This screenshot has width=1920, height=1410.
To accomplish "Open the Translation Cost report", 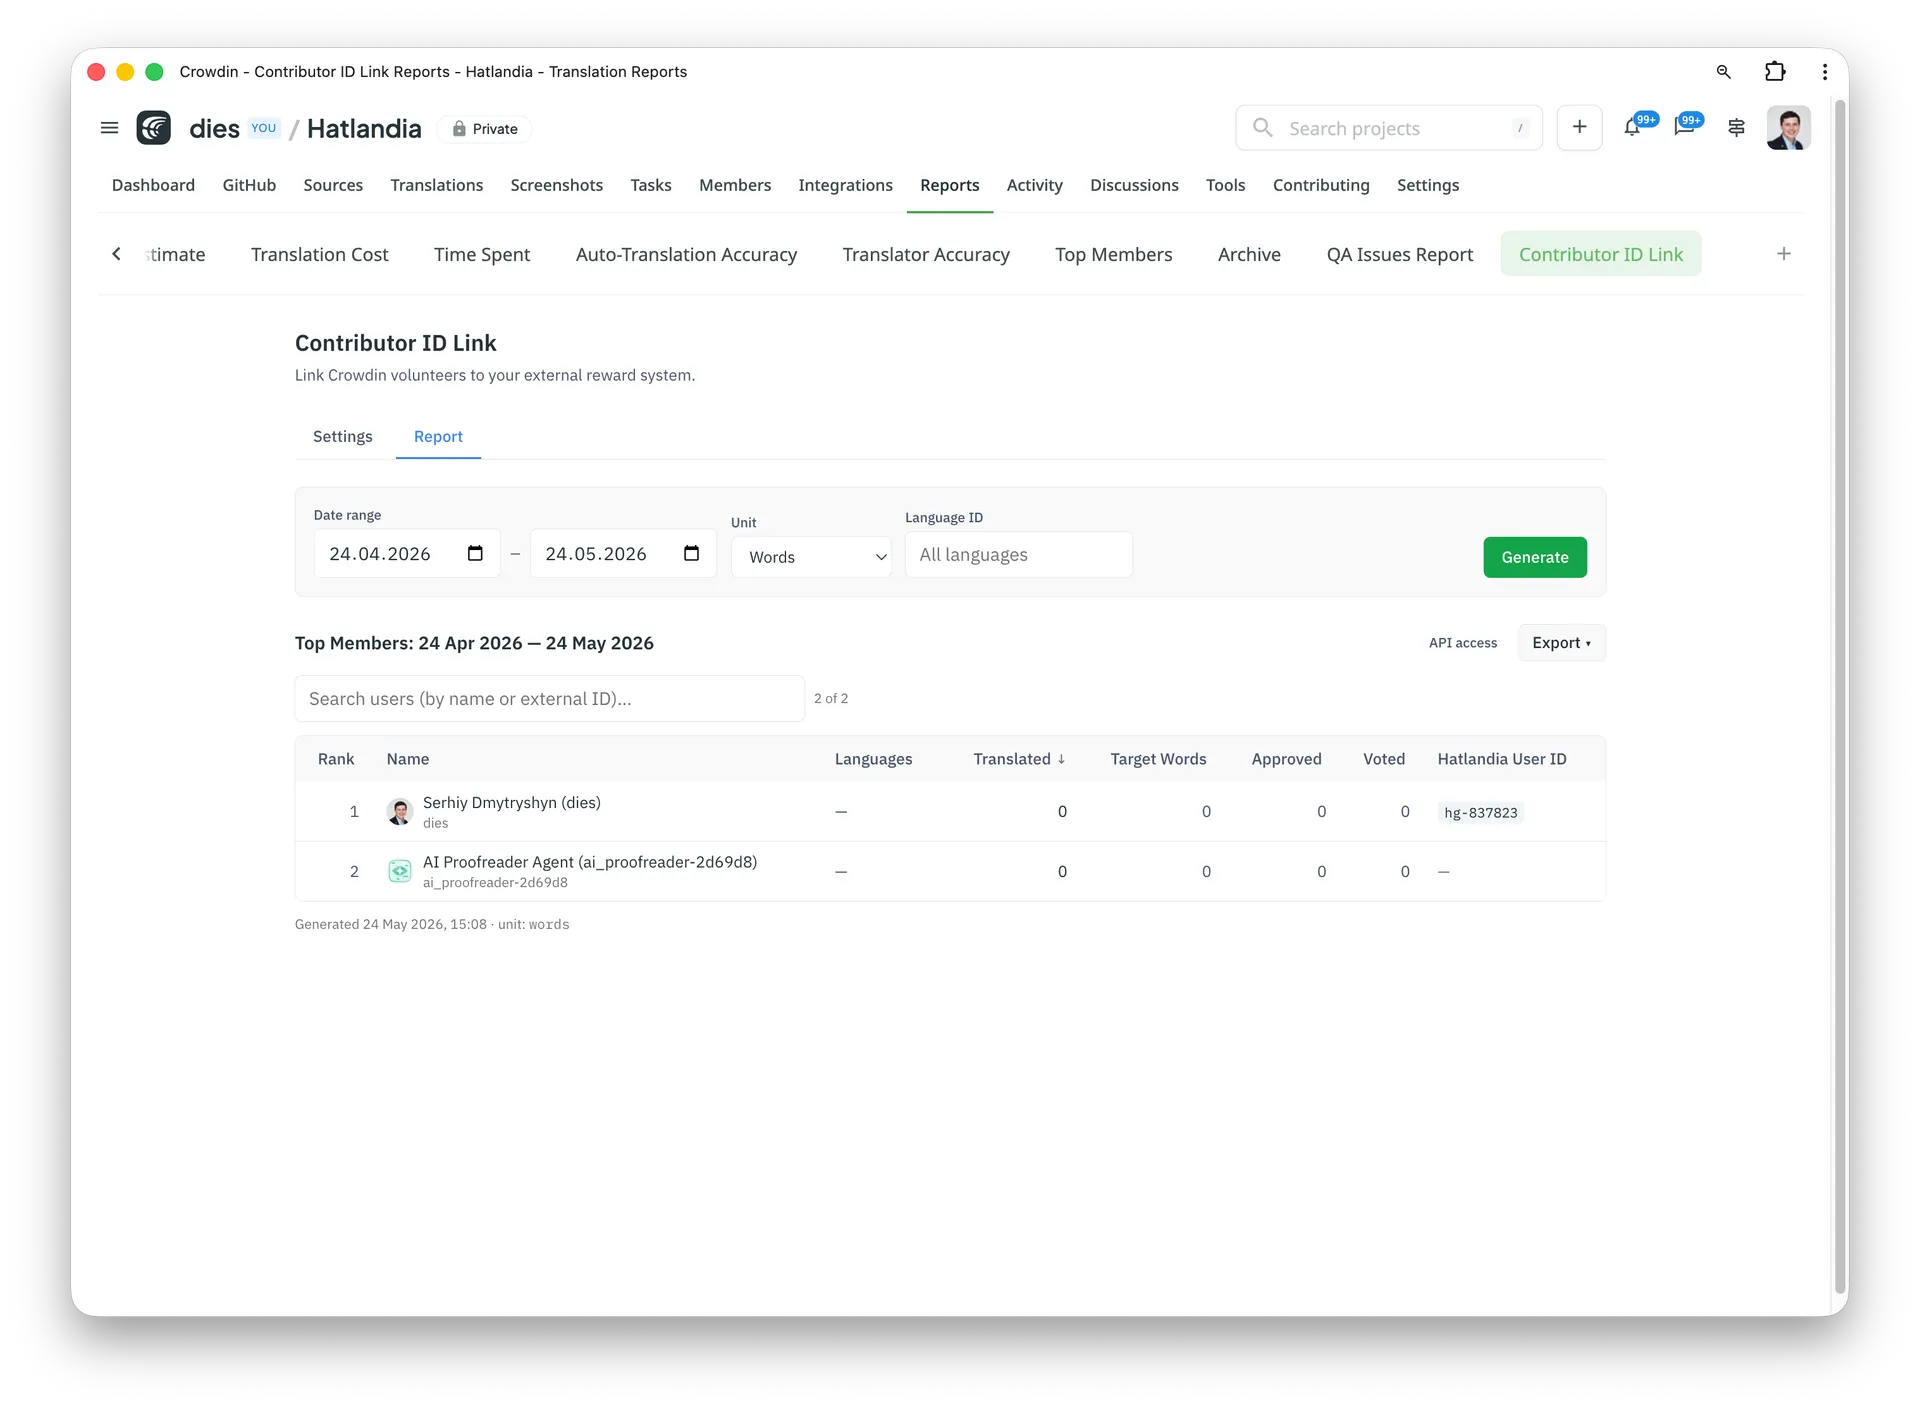I will tap(320, 255).
